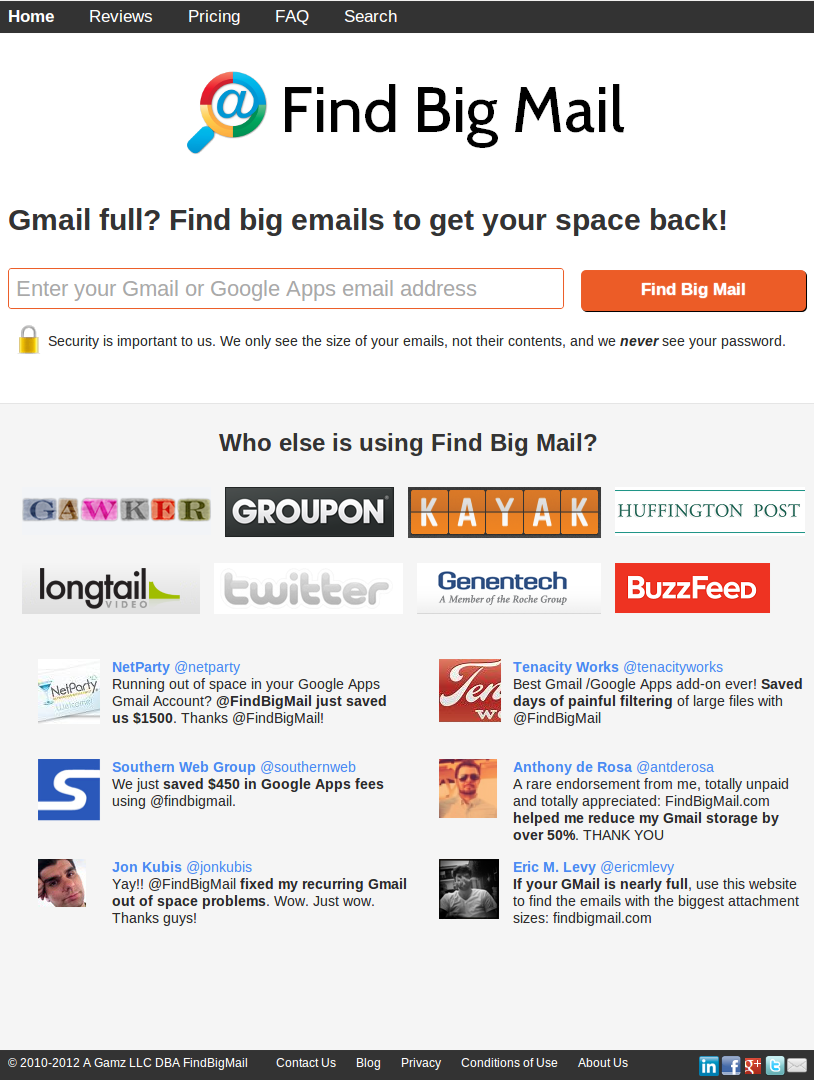Click Jon Kubis's avatar thumbnail
The width and height of the screenshot is (814, 1080).
coord(62,883)
